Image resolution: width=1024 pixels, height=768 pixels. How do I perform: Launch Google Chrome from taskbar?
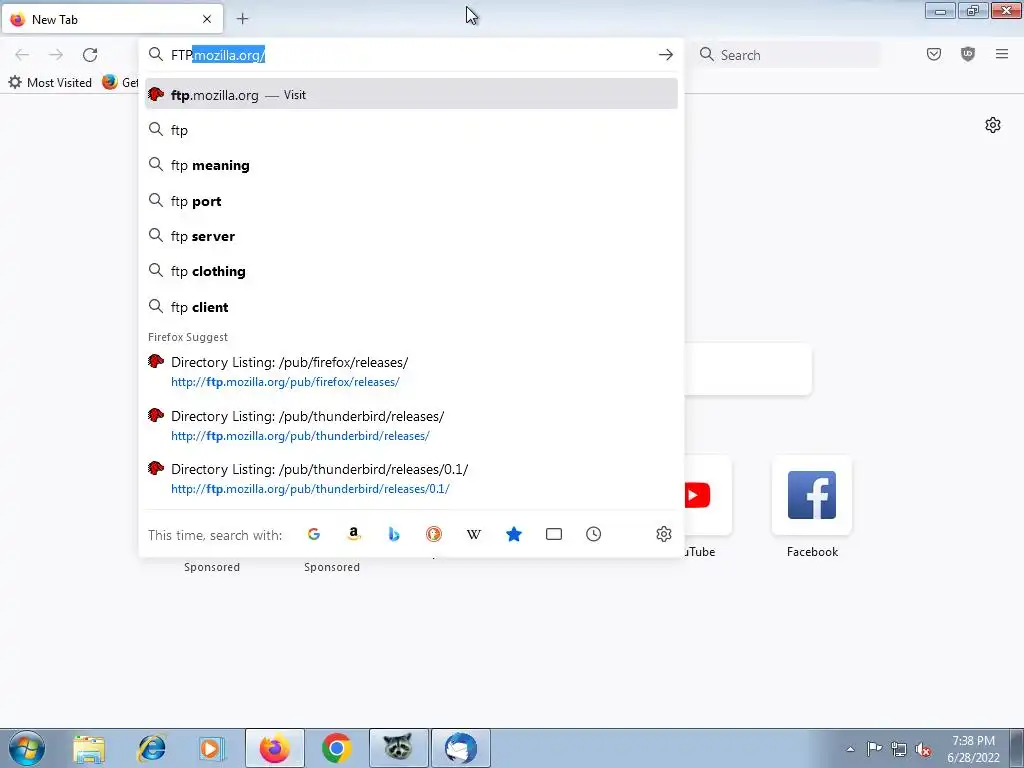(x=336, y=748)
